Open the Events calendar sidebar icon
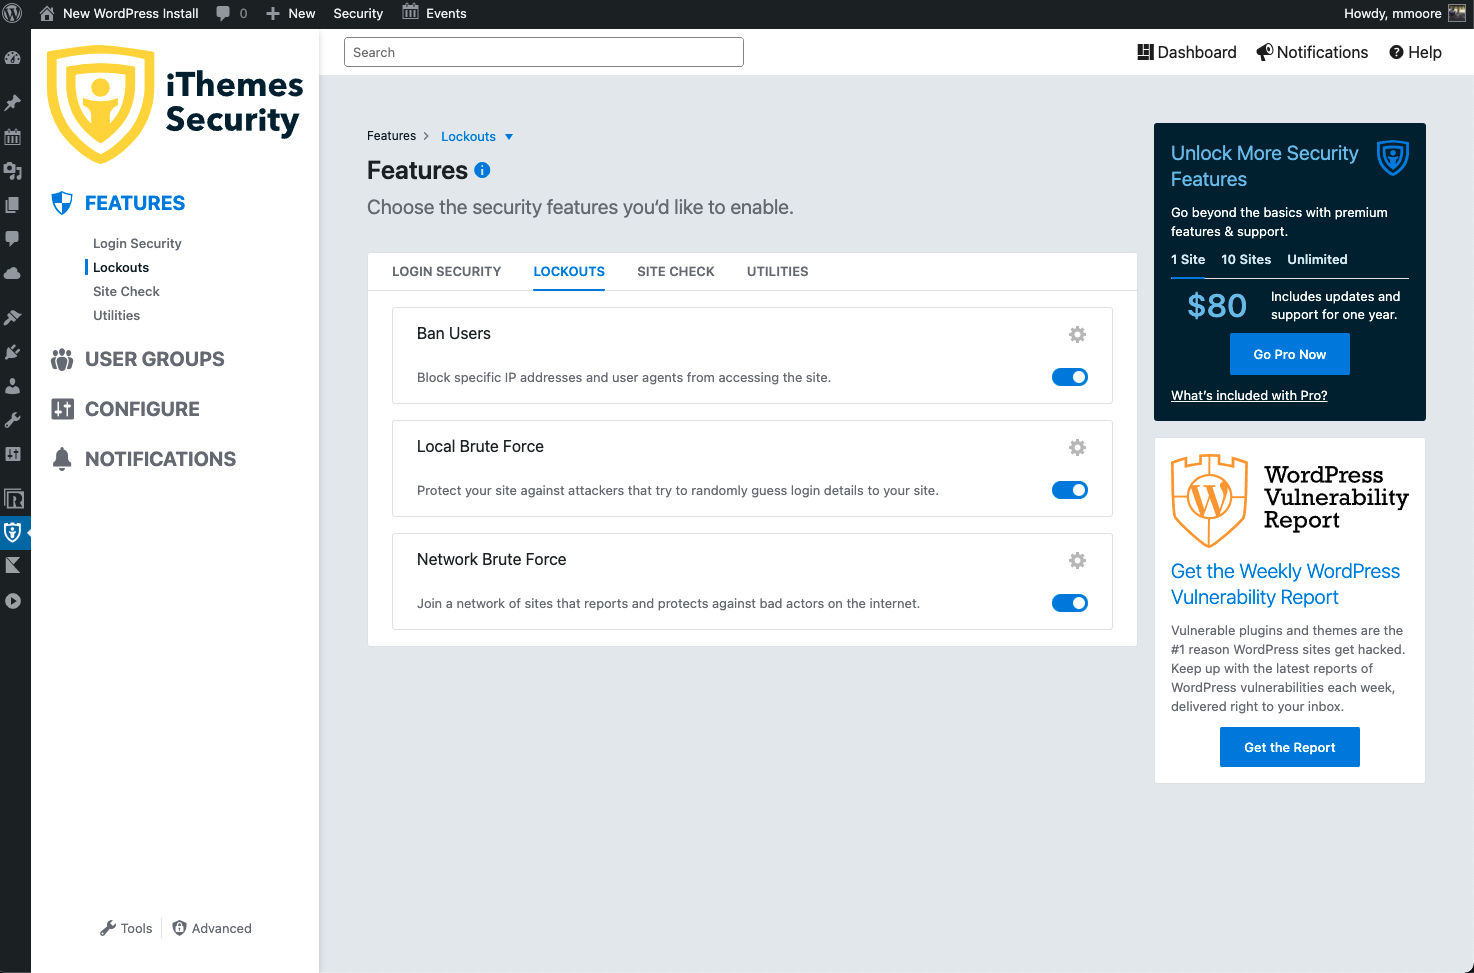This screenshot has height=973, width=1474. [13, 137]
